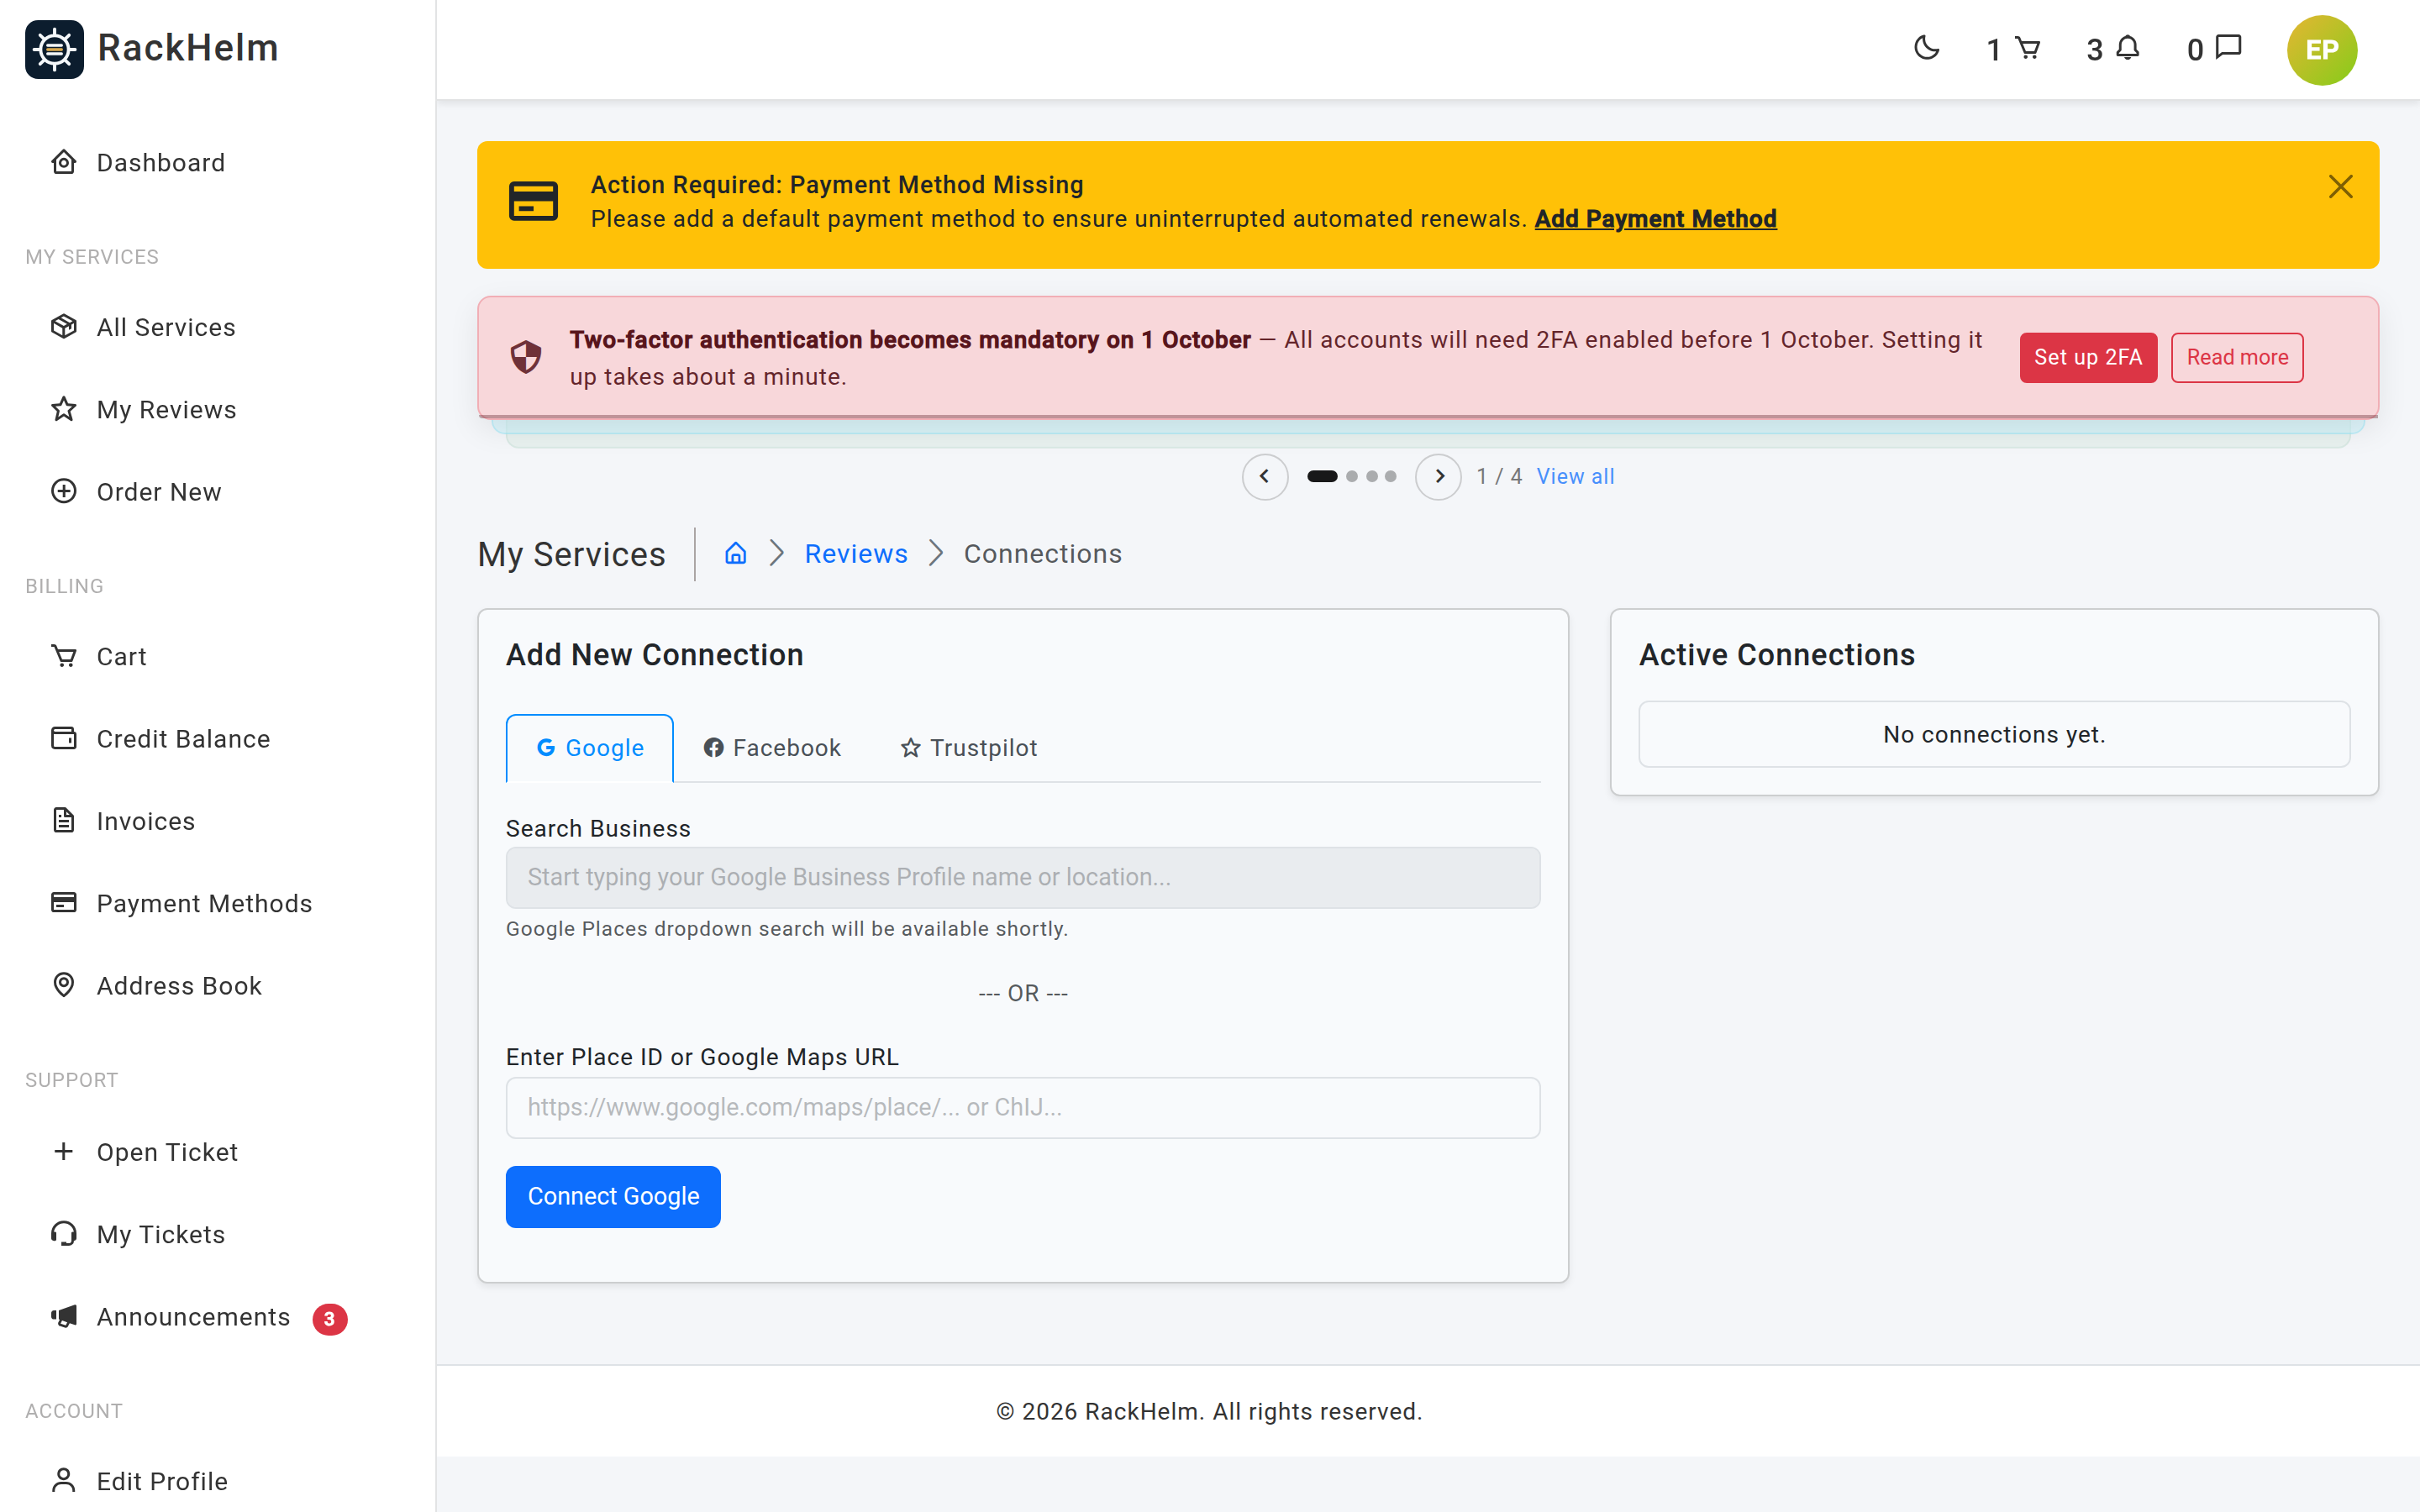Click the Set up 2FA button
The width and height of the screenshot is (2420, 1512).
(x=2087, y=357)
